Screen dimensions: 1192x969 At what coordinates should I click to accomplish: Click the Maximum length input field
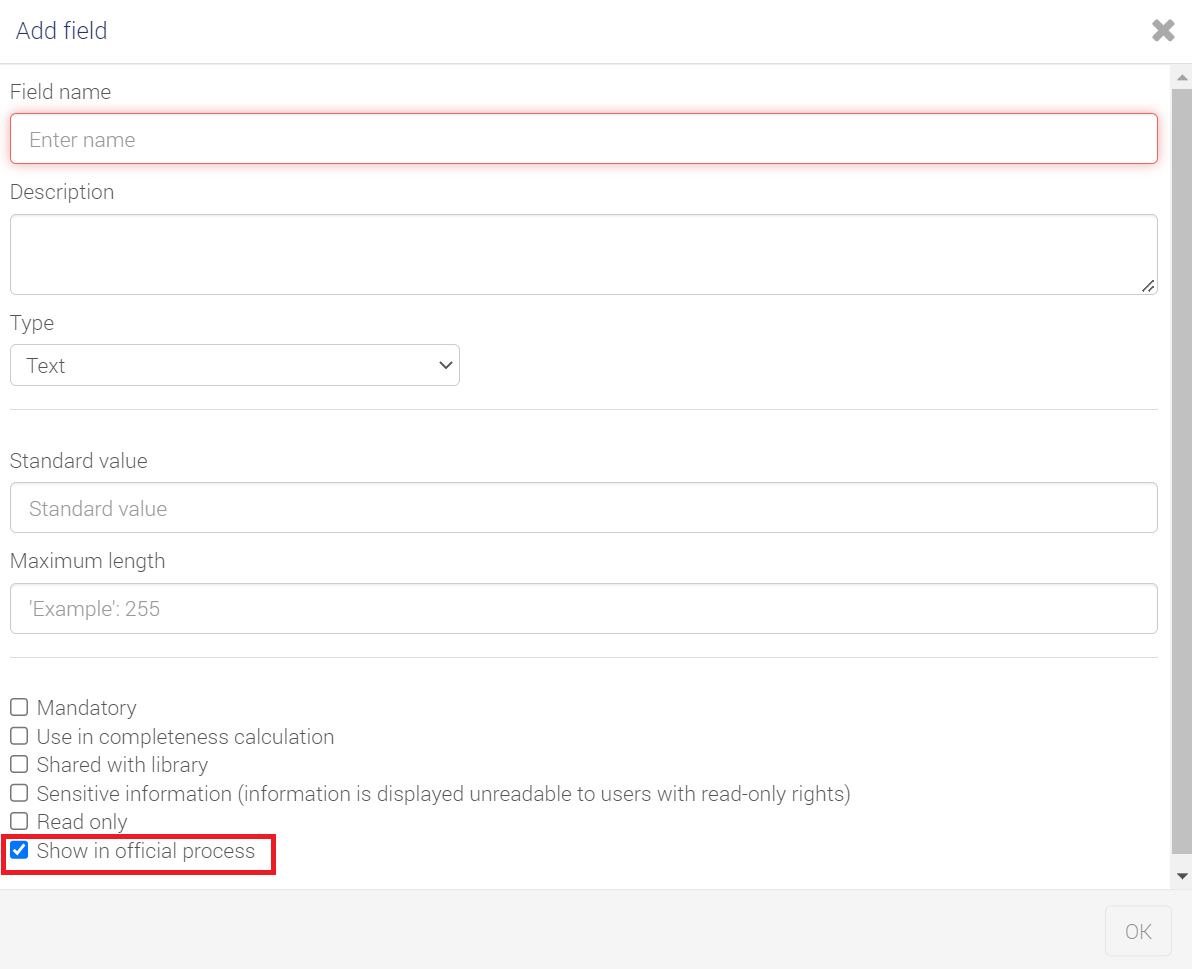point(584,608)
